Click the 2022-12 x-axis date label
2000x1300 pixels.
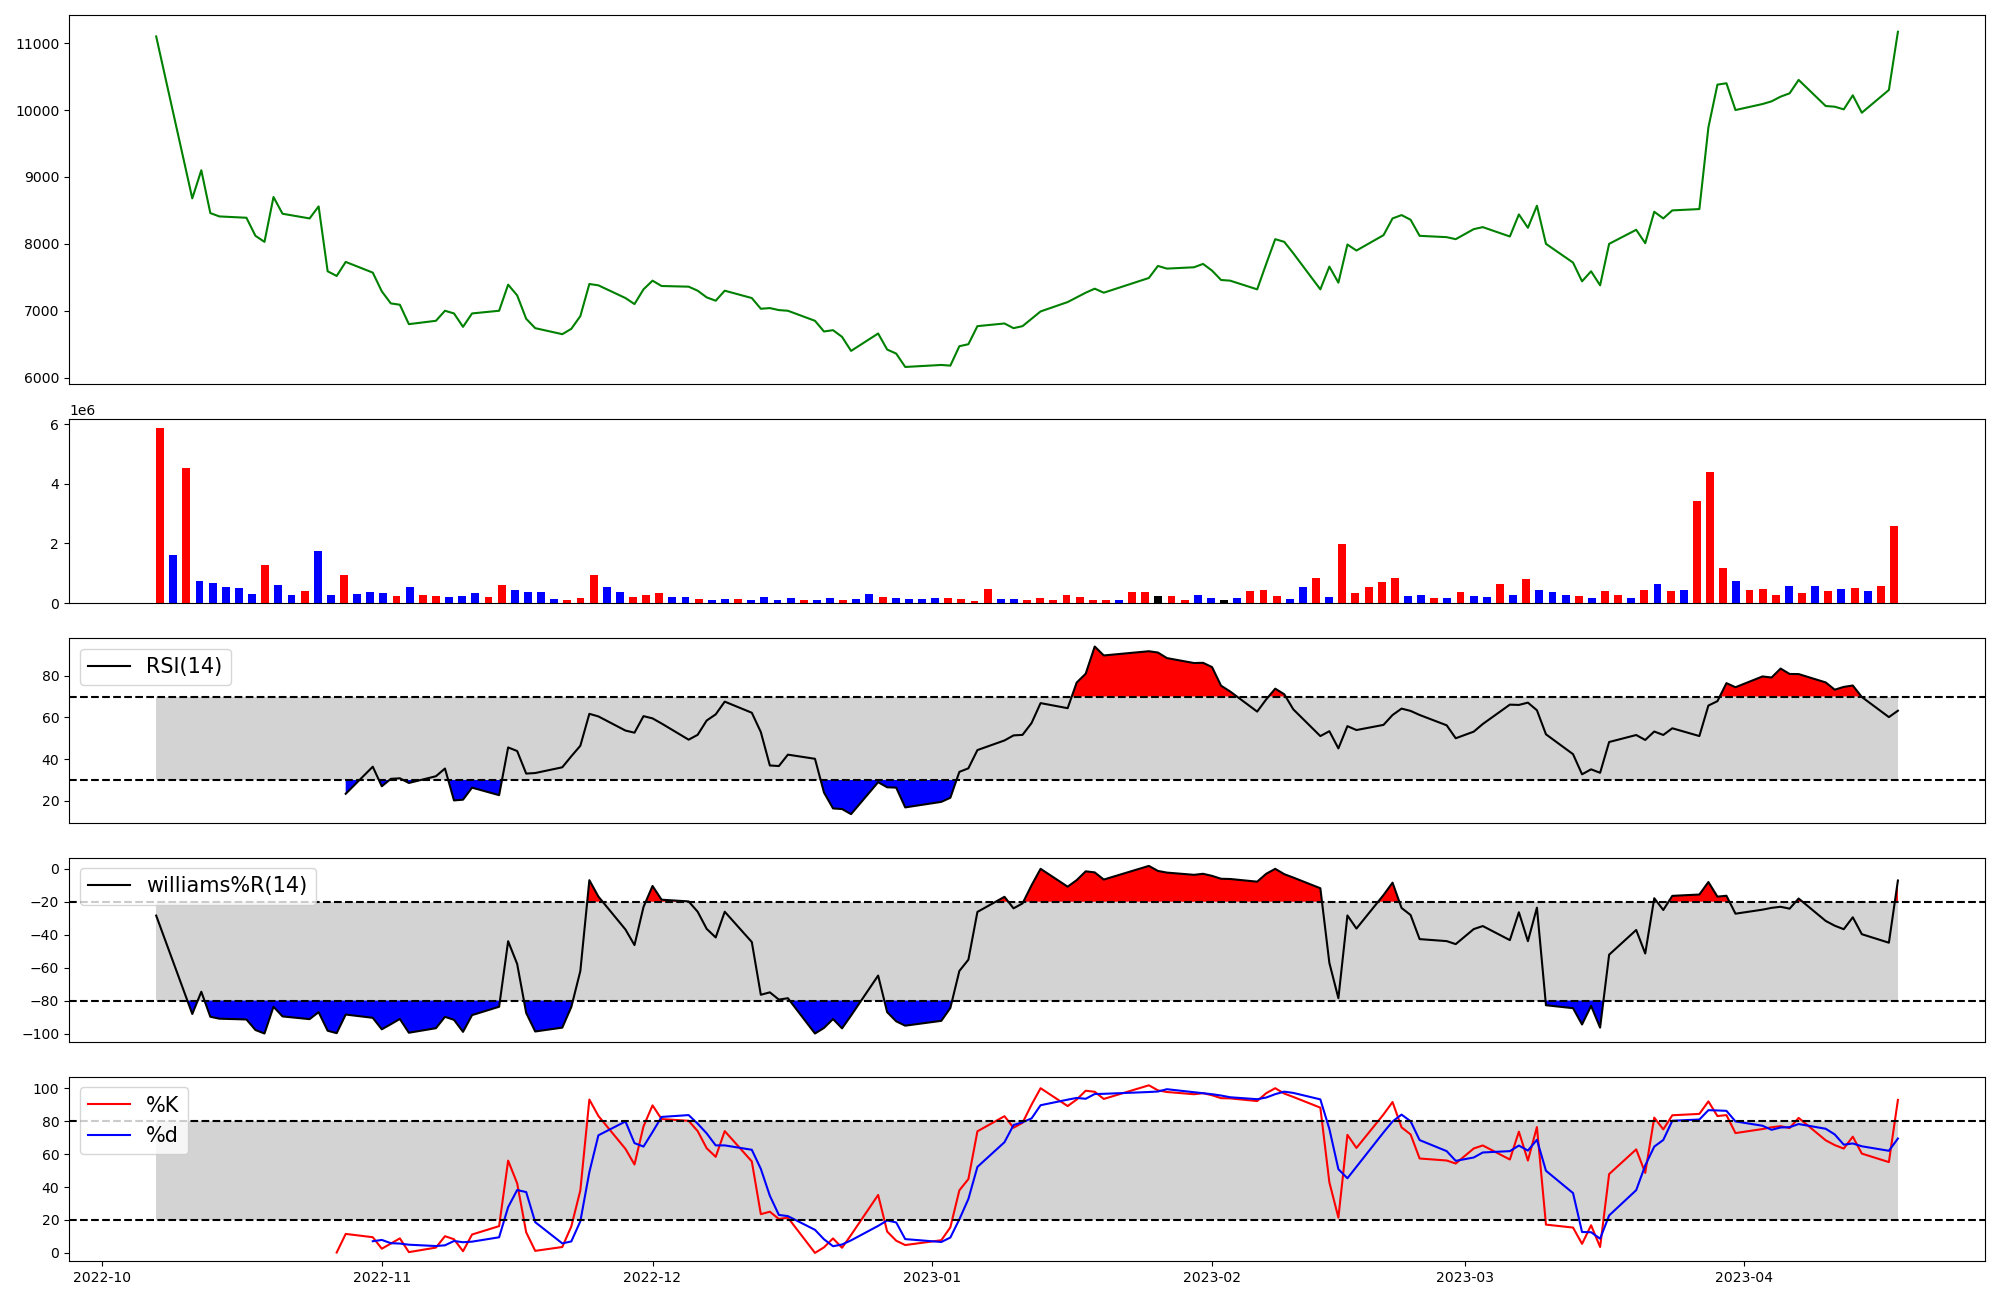[653, 1277]
